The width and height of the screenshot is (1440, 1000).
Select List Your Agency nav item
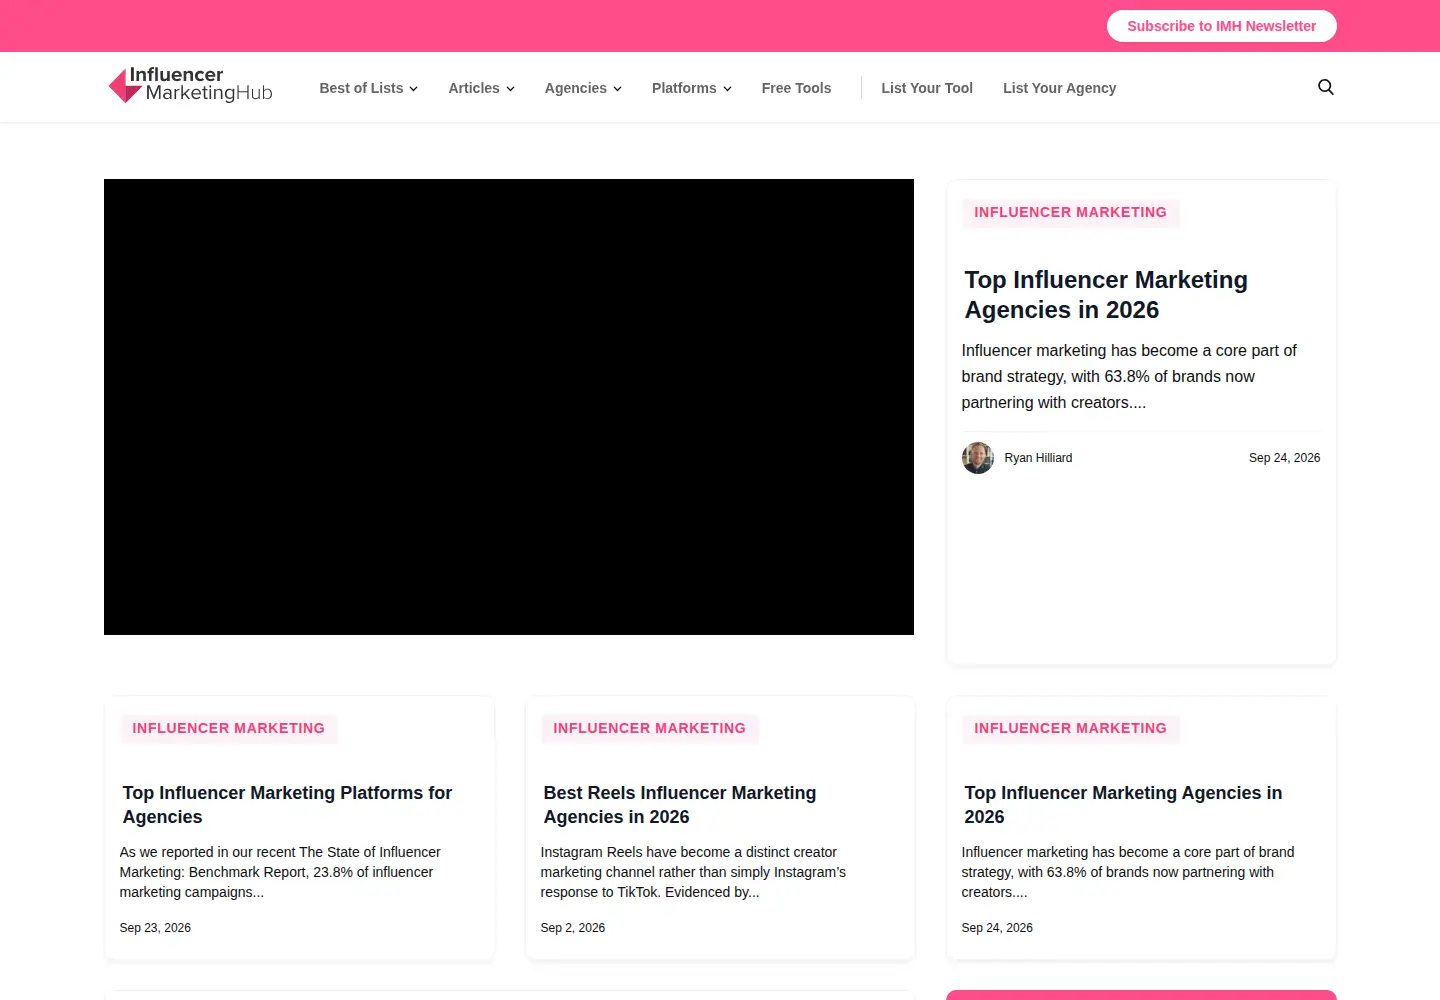(1059, 88)
